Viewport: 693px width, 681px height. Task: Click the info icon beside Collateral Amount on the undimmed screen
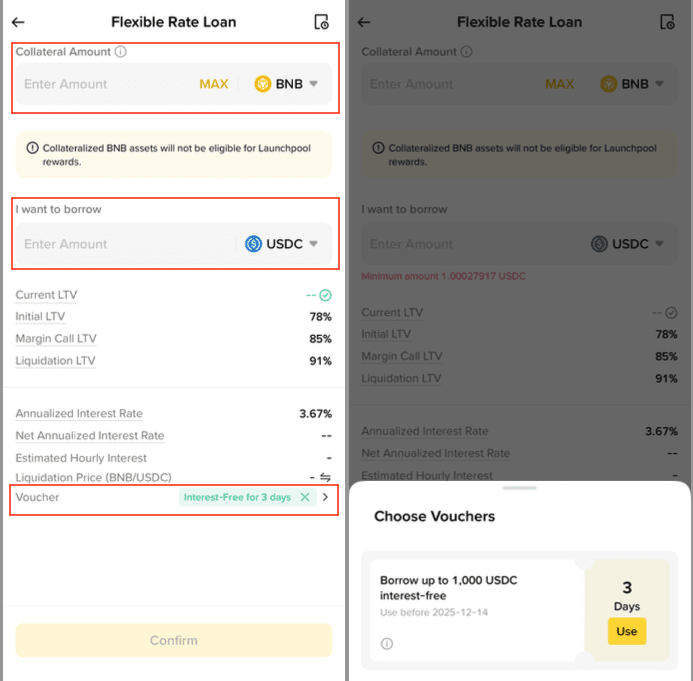[121, 52]
